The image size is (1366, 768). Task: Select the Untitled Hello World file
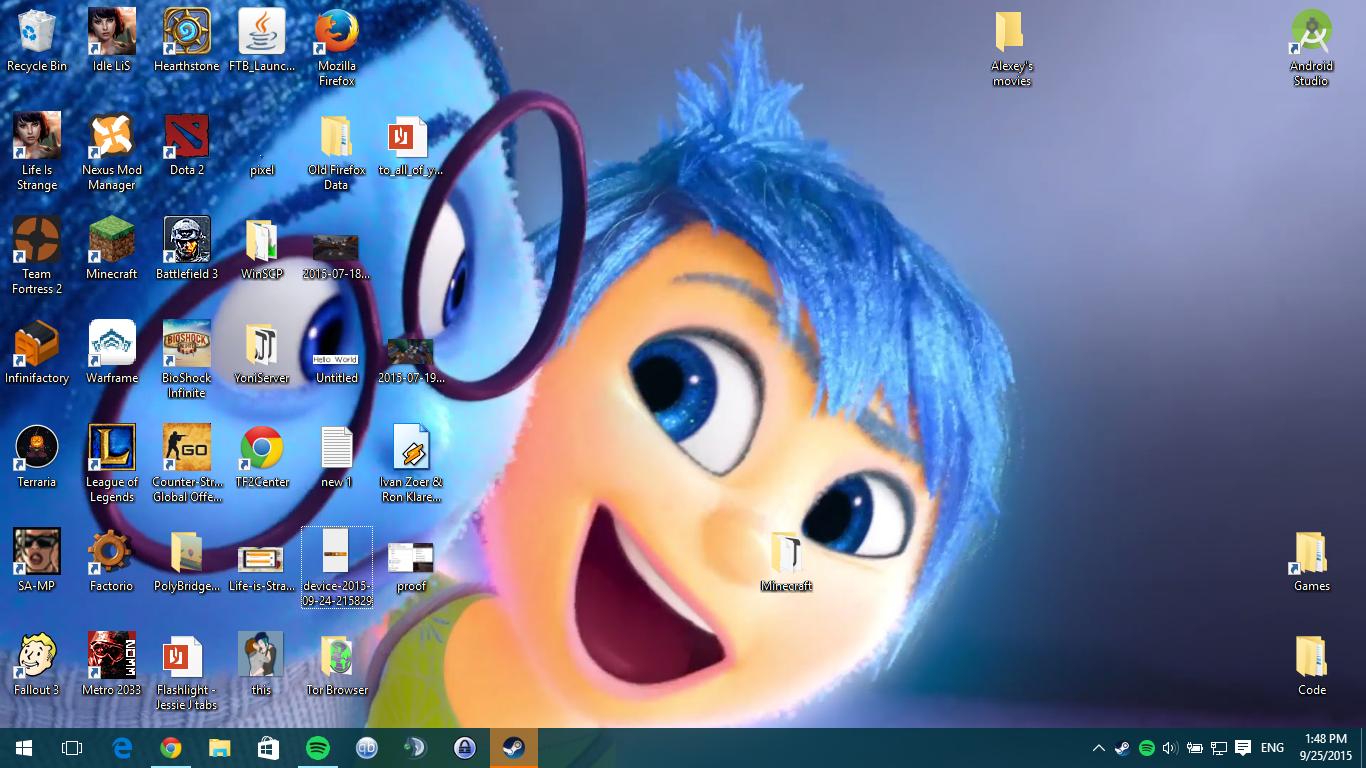(x=336, y=366)
